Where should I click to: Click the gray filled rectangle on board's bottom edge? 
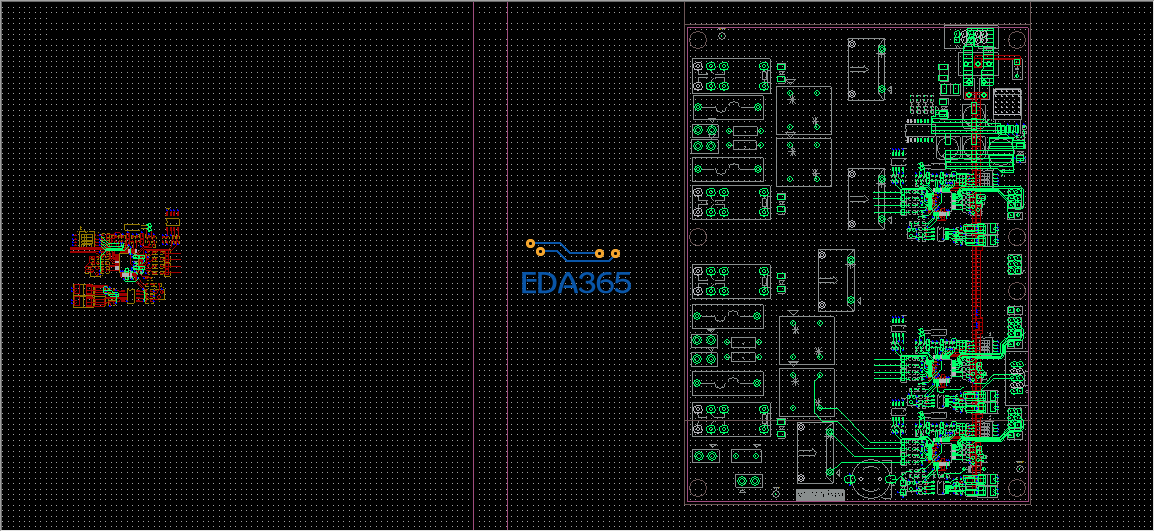pos(821,495)
